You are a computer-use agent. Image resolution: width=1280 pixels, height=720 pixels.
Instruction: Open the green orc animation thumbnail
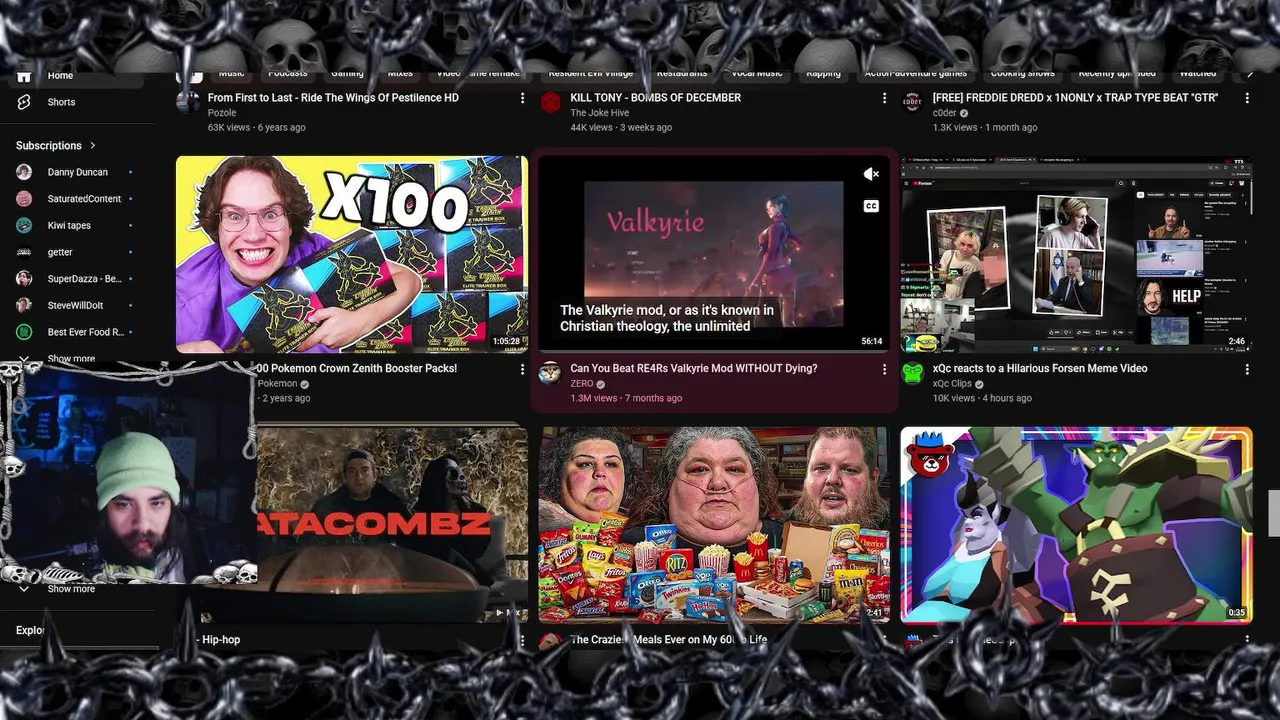(x=1076, y=525)
